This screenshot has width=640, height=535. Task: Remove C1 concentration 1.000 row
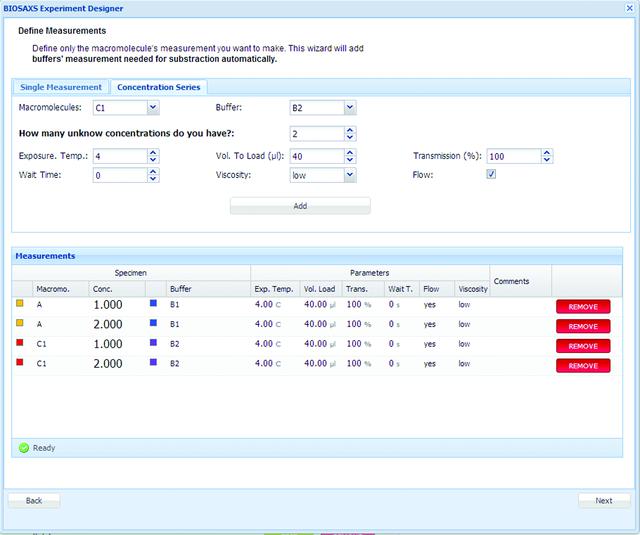pyautogui.click(x=583, y=346)
